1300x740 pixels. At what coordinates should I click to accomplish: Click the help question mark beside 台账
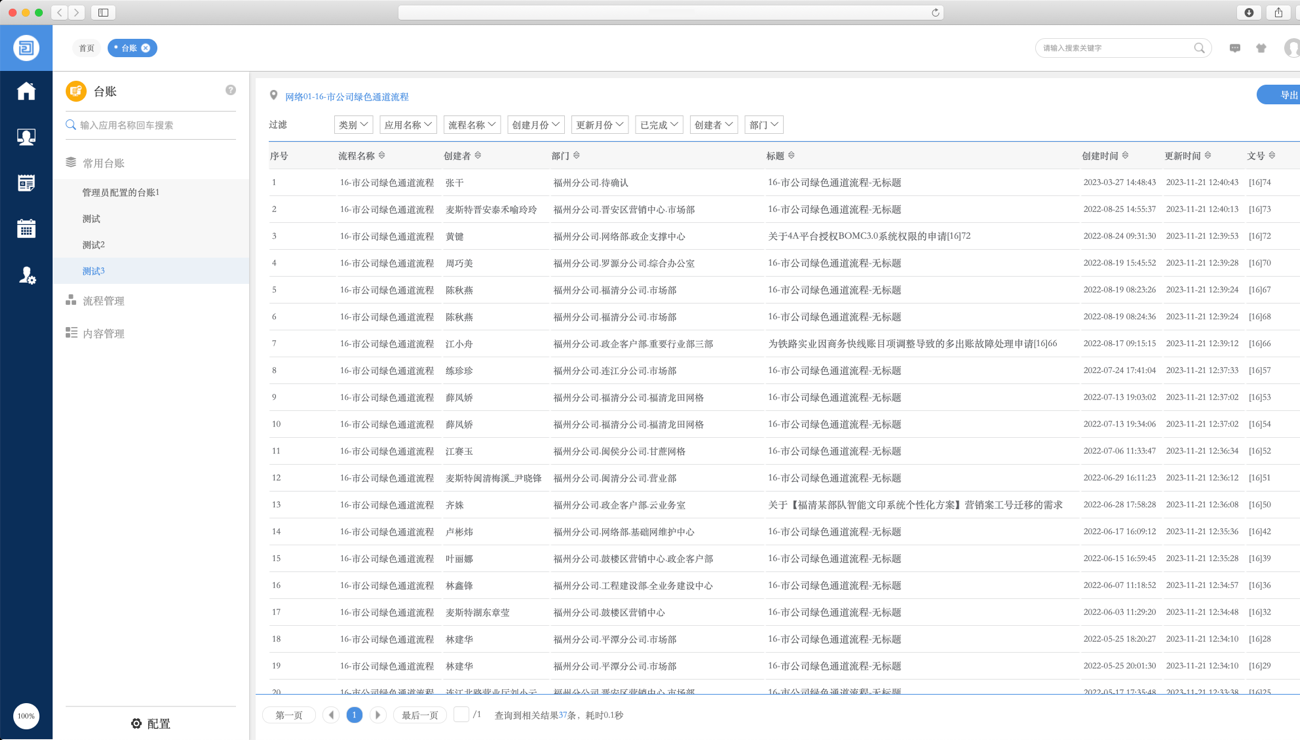click(x=231, y=90)
